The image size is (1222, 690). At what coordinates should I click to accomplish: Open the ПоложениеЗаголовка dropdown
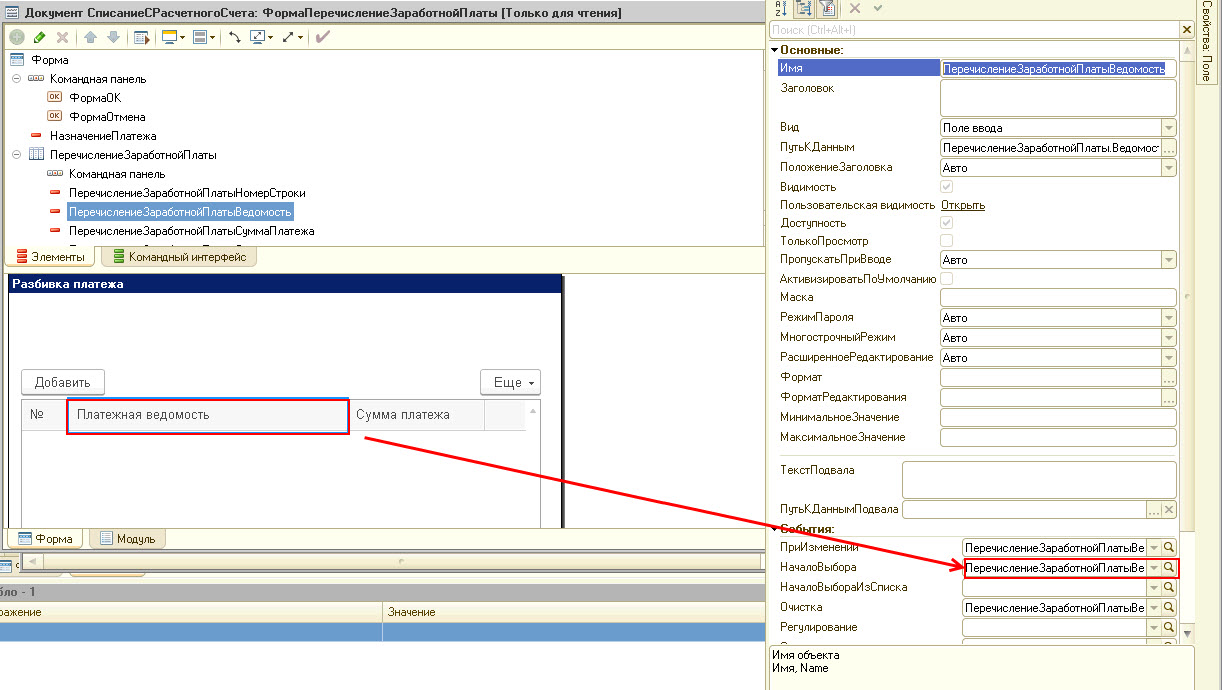pyautogui.click(x=1169, y=168)
